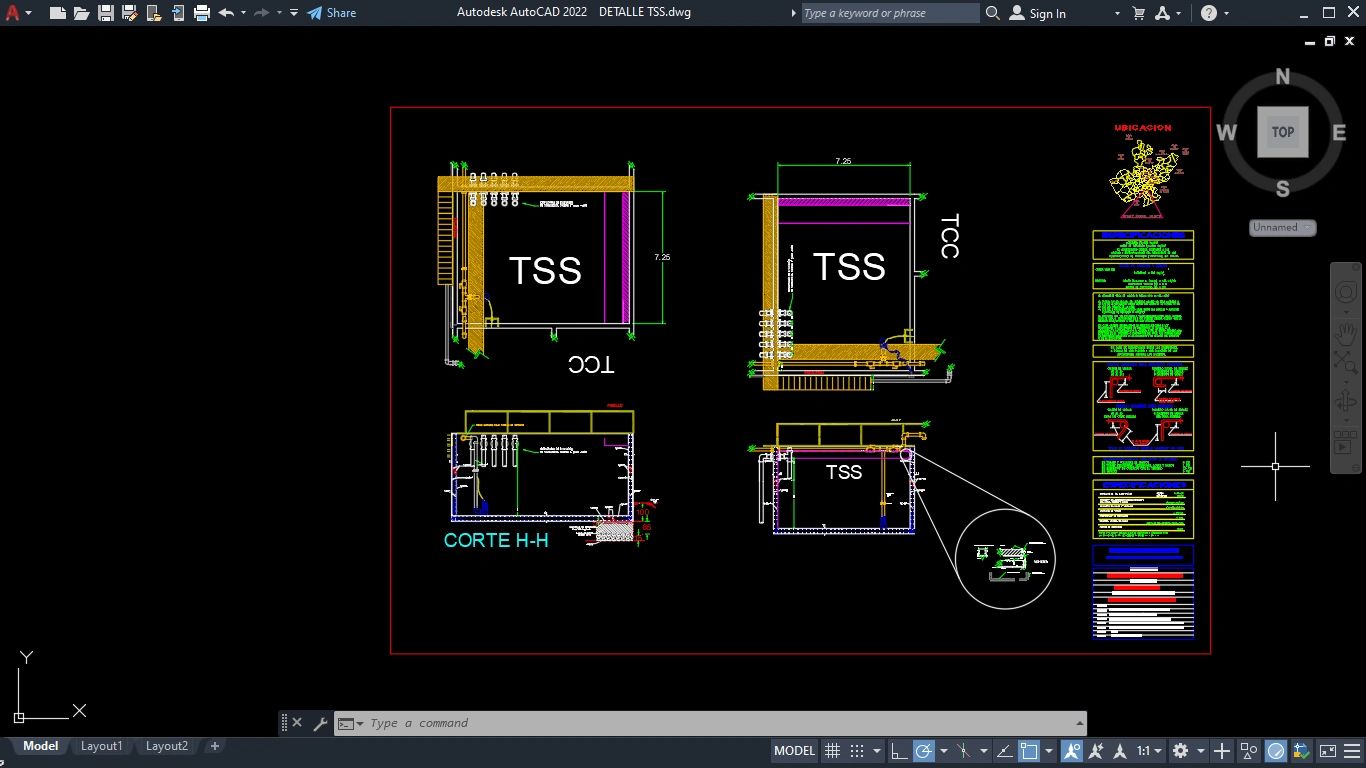Image resolution: width=1366 pixels, height=768 pixels.
Task: Click the Plot printer icon
Action: (202, 13)
